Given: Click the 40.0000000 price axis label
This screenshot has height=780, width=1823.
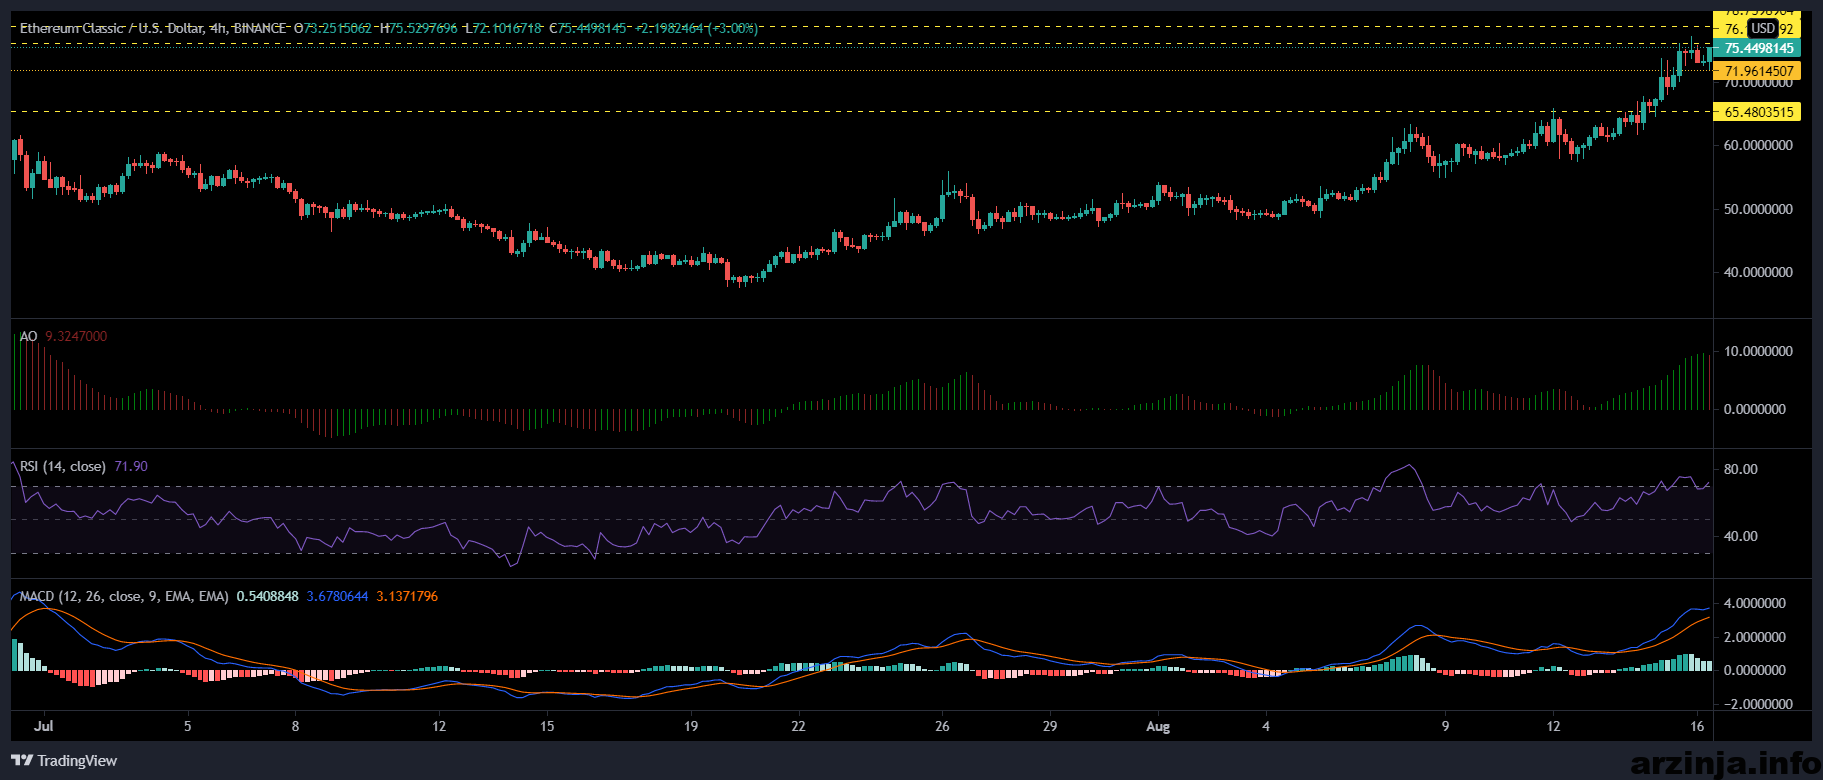Looking at the screenshot, I should [x=1758, y=272].
